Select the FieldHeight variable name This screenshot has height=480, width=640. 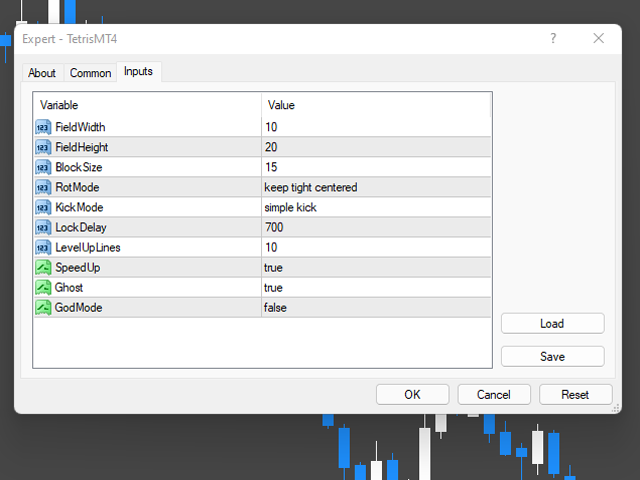pos(82,147)
